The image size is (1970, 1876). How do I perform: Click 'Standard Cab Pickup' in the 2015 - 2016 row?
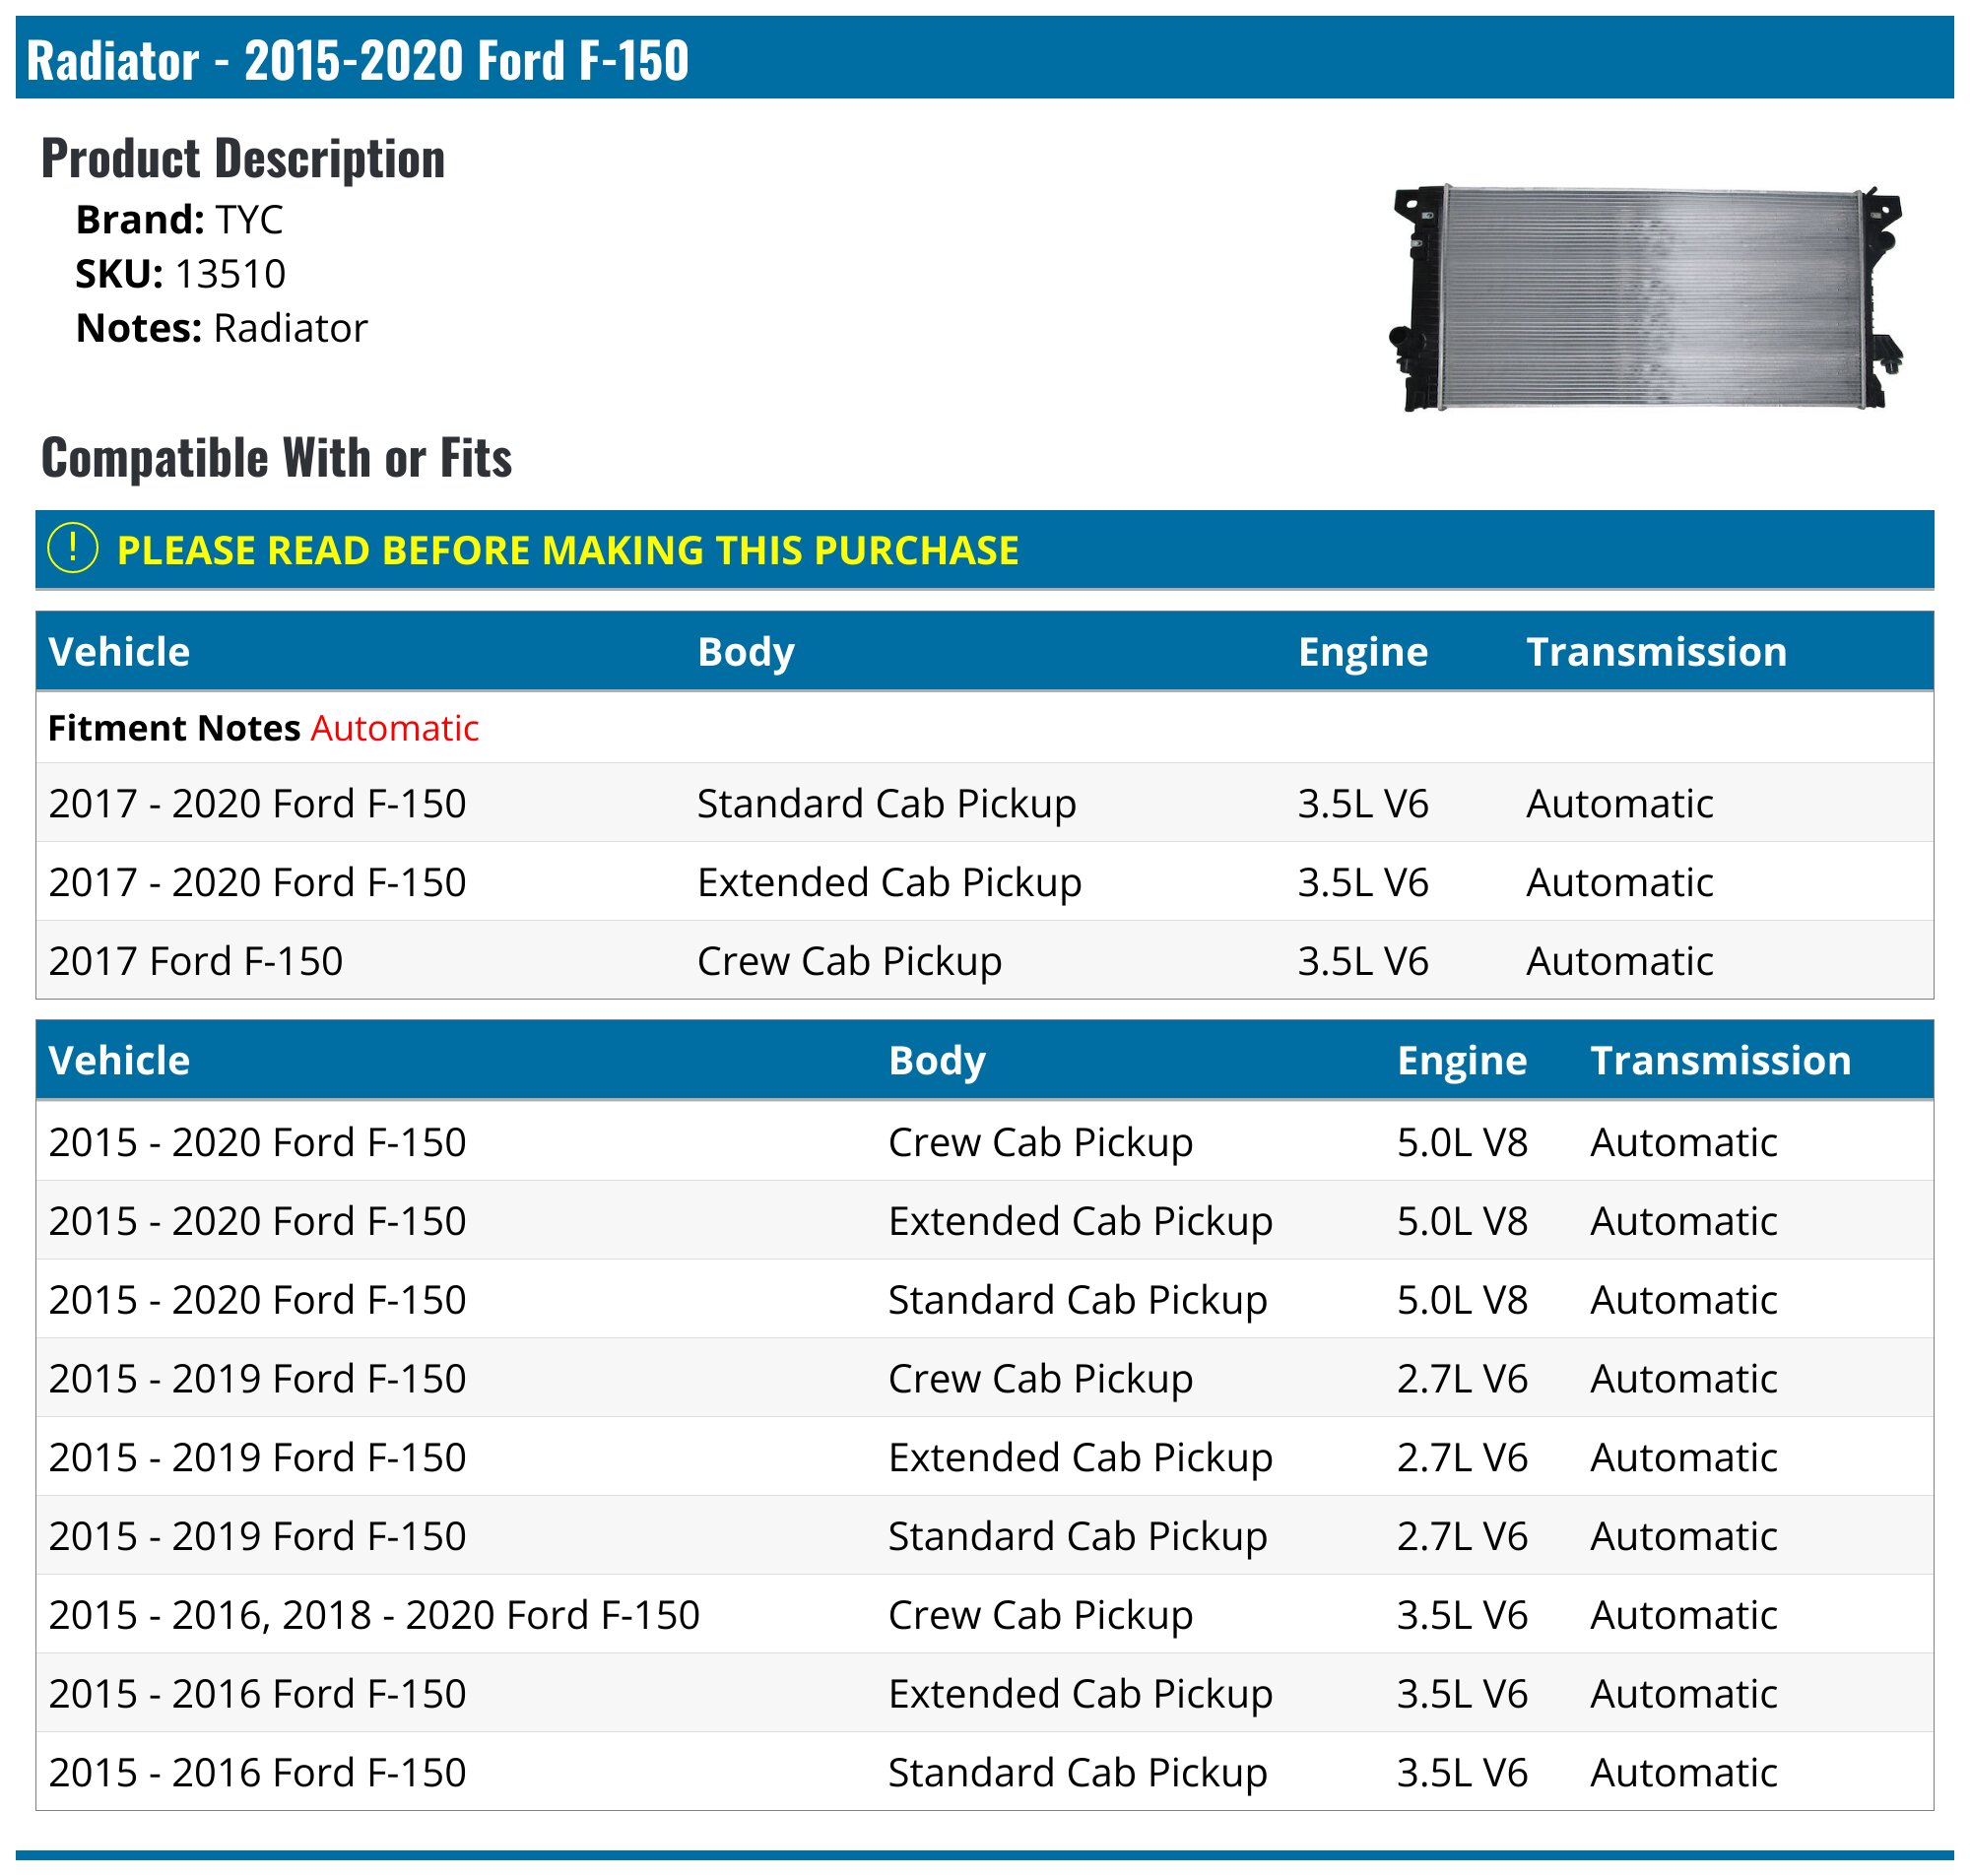(1077, 1773)
